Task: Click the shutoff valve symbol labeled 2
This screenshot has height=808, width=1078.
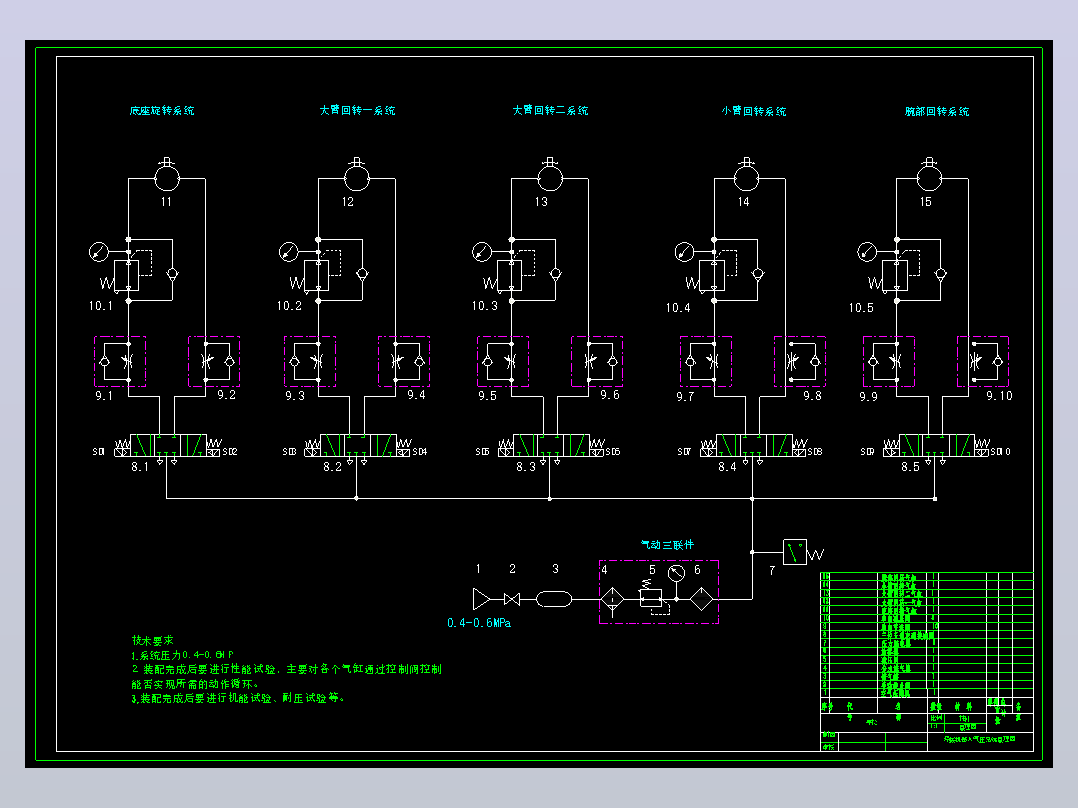Action: (x=512, y=599)
